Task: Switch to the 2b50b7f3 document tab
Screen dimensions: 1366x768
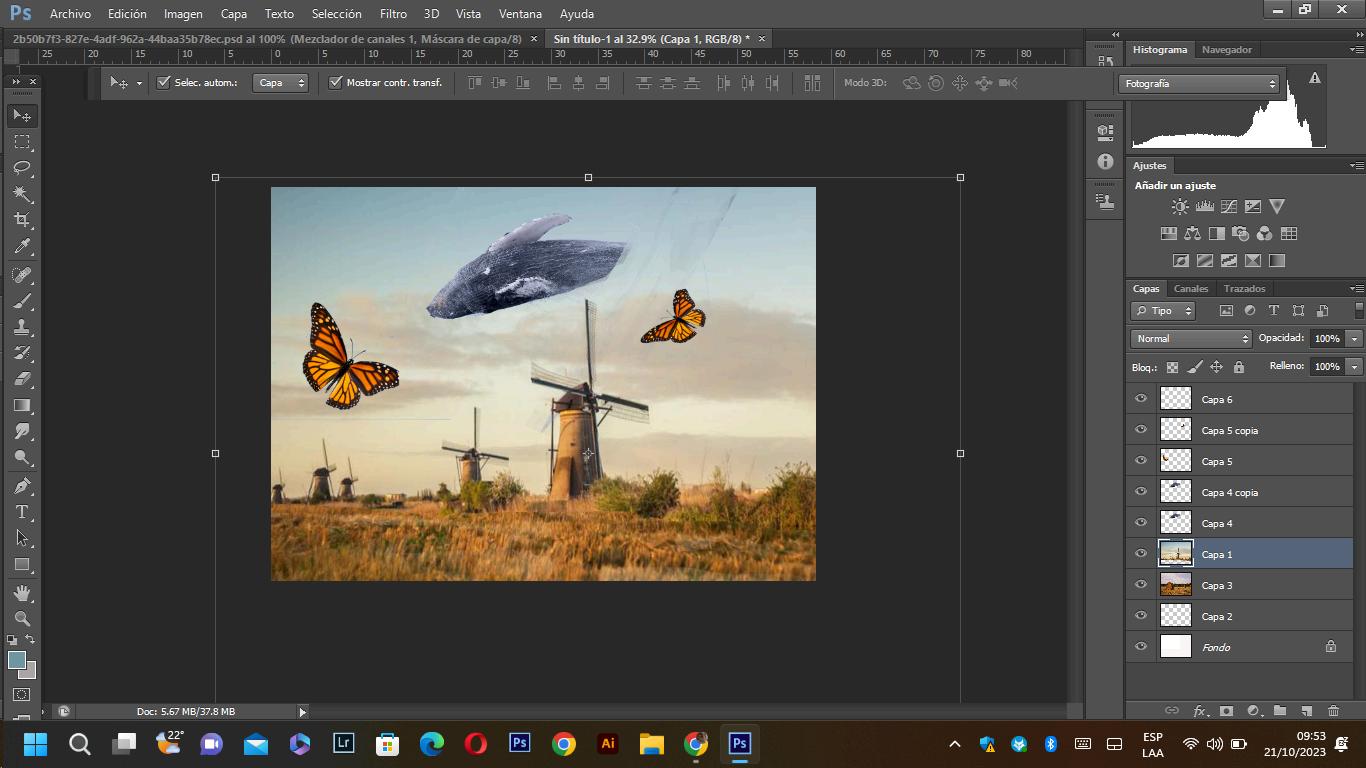Action: point(267,39)
